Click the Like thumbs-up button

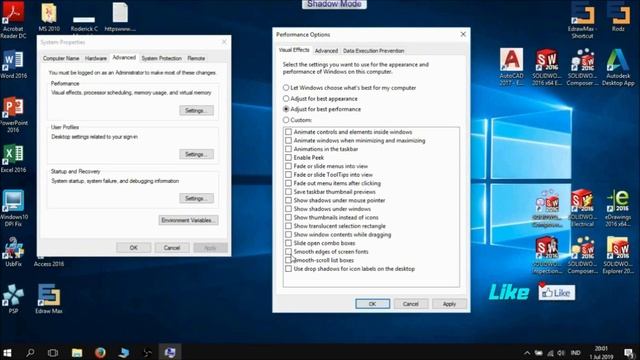click(557, 292)
